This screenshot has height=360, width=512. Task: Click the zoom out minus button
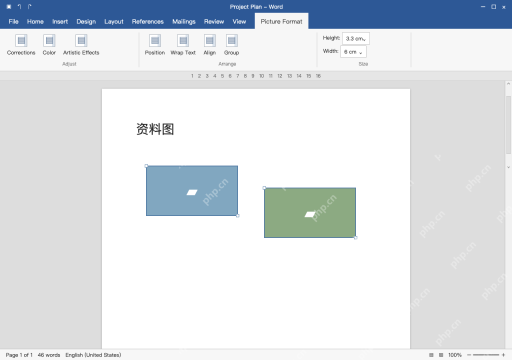[469, 355]
